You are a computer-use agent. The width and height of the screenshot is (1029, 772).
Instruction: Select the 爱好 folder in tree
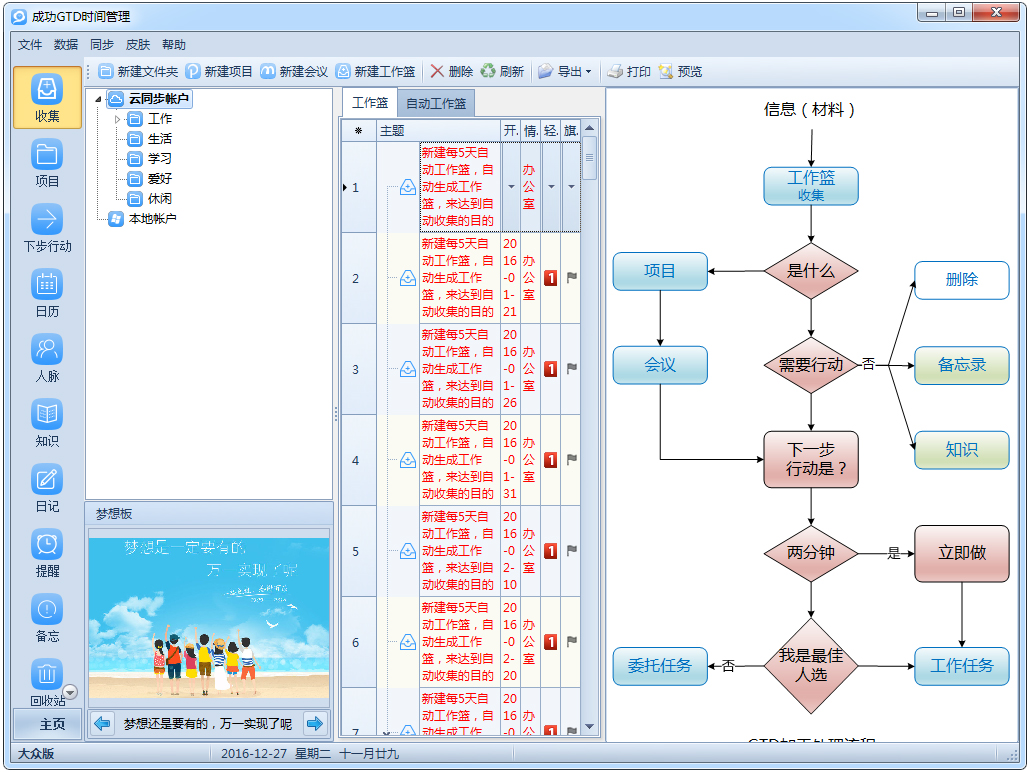coord(159,179)
